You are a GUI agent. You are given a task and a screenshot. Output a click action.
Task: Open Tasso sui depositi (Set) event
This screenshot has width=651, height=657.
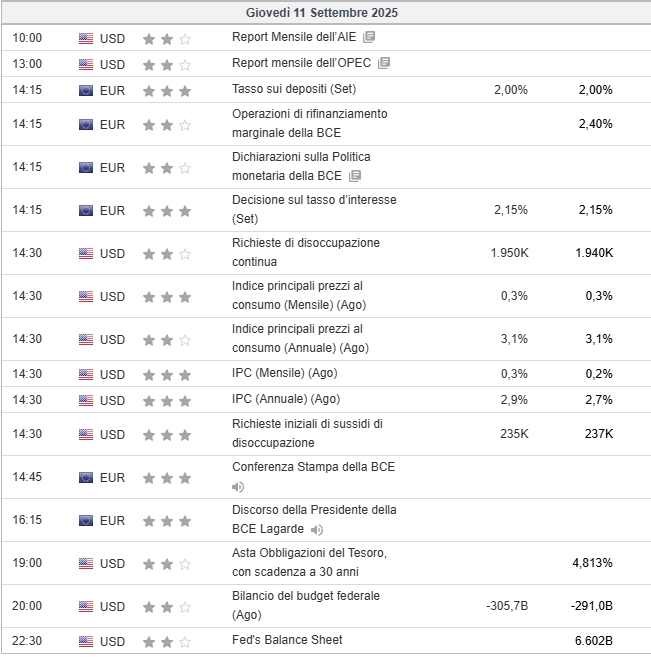pyautogui.click(x=293, y=89)
